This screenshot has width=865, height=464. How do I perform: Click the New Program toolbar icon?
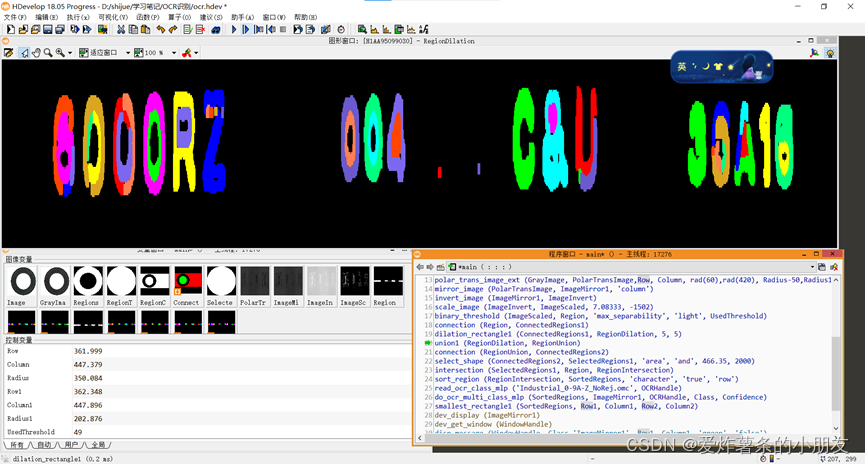(x=10, y=29)
